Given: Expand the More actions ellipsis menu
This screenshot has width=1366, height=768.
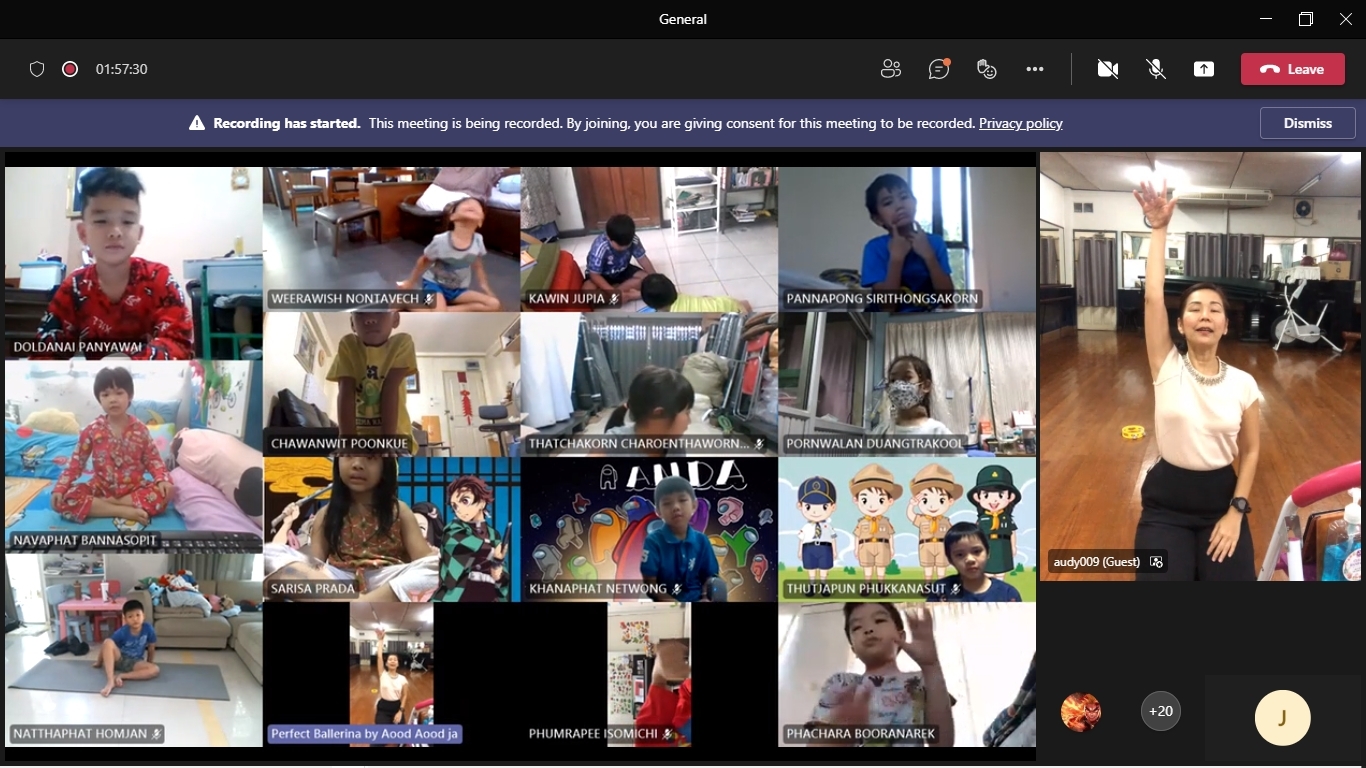Looking at the screenshot, I should (x=1035, y=69).
